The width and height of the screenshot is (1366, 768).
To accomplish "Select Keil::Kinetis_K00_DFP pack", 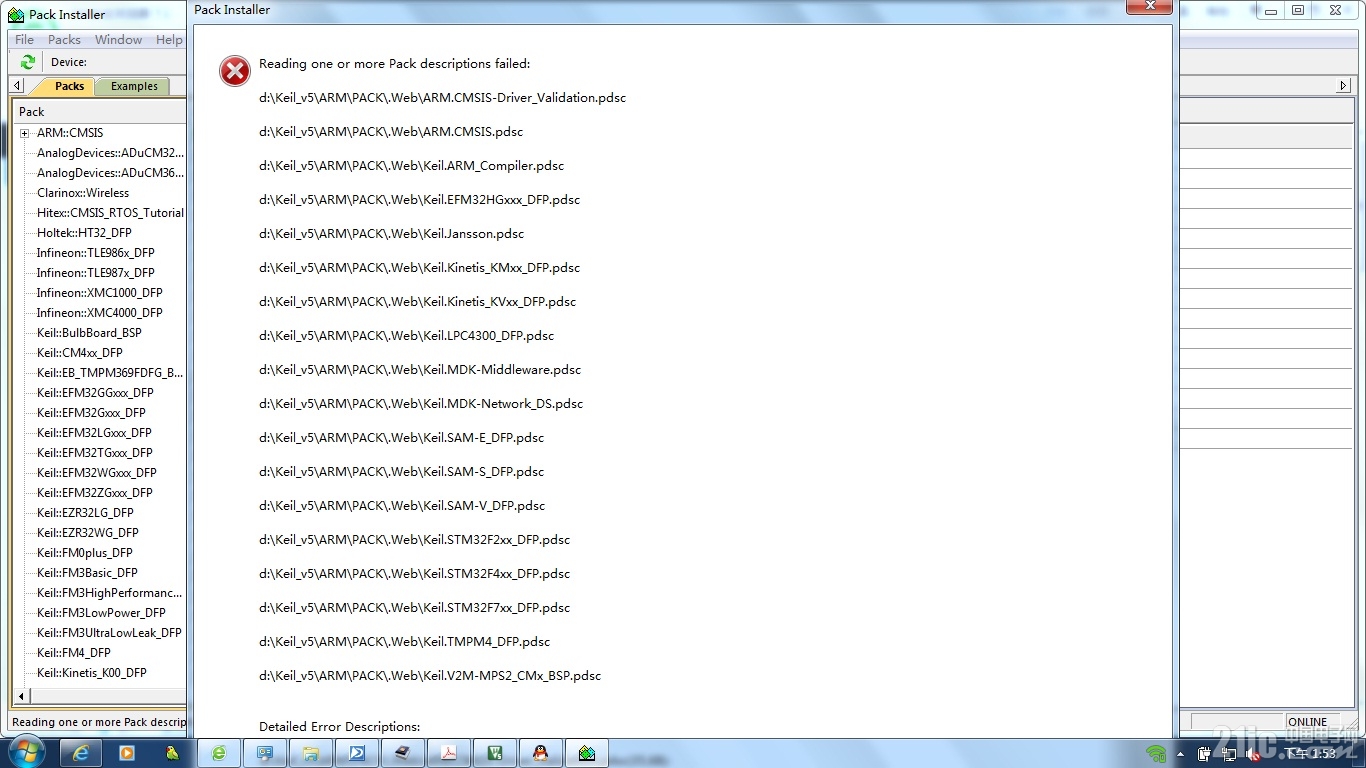I will click(x=92, y=673).
